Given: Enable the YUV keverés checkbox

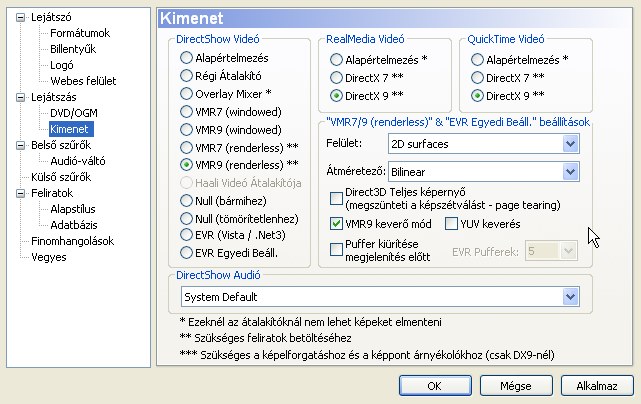Looking at the screenshot, I should point(452,224).
